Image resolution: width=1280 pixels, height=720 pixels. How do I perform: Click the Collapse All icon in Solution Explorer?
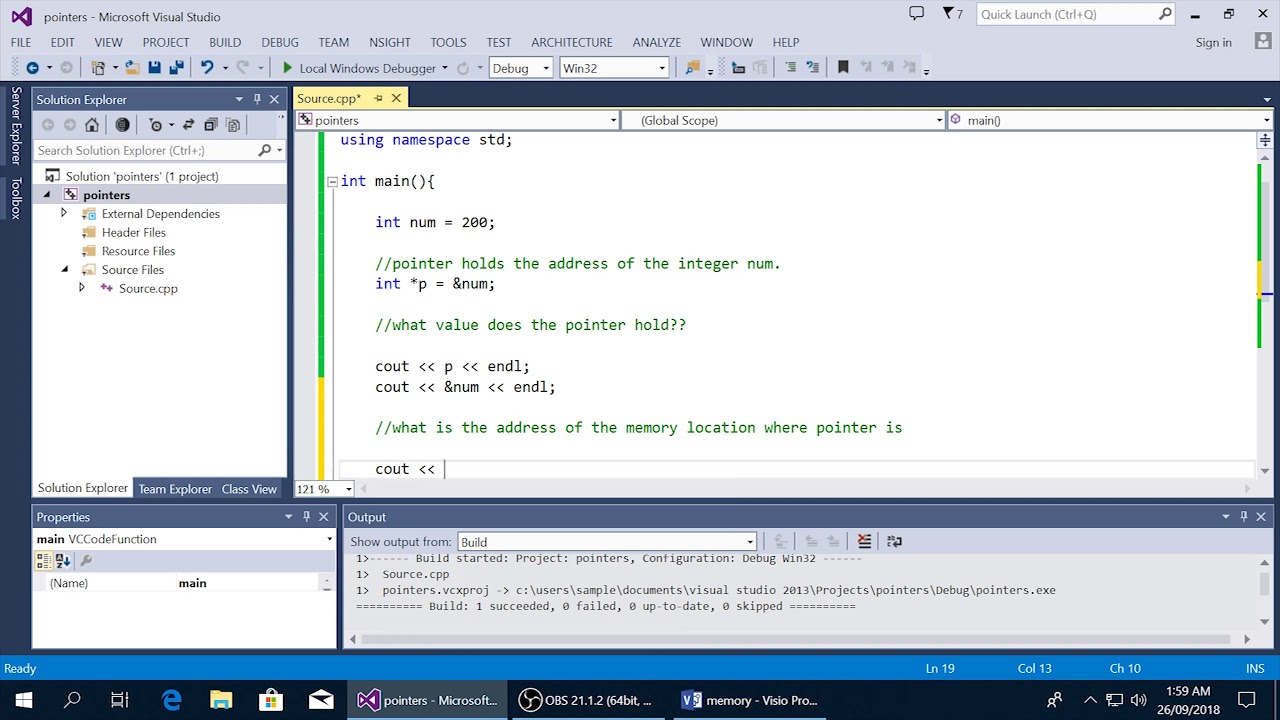tap(210, 125)
